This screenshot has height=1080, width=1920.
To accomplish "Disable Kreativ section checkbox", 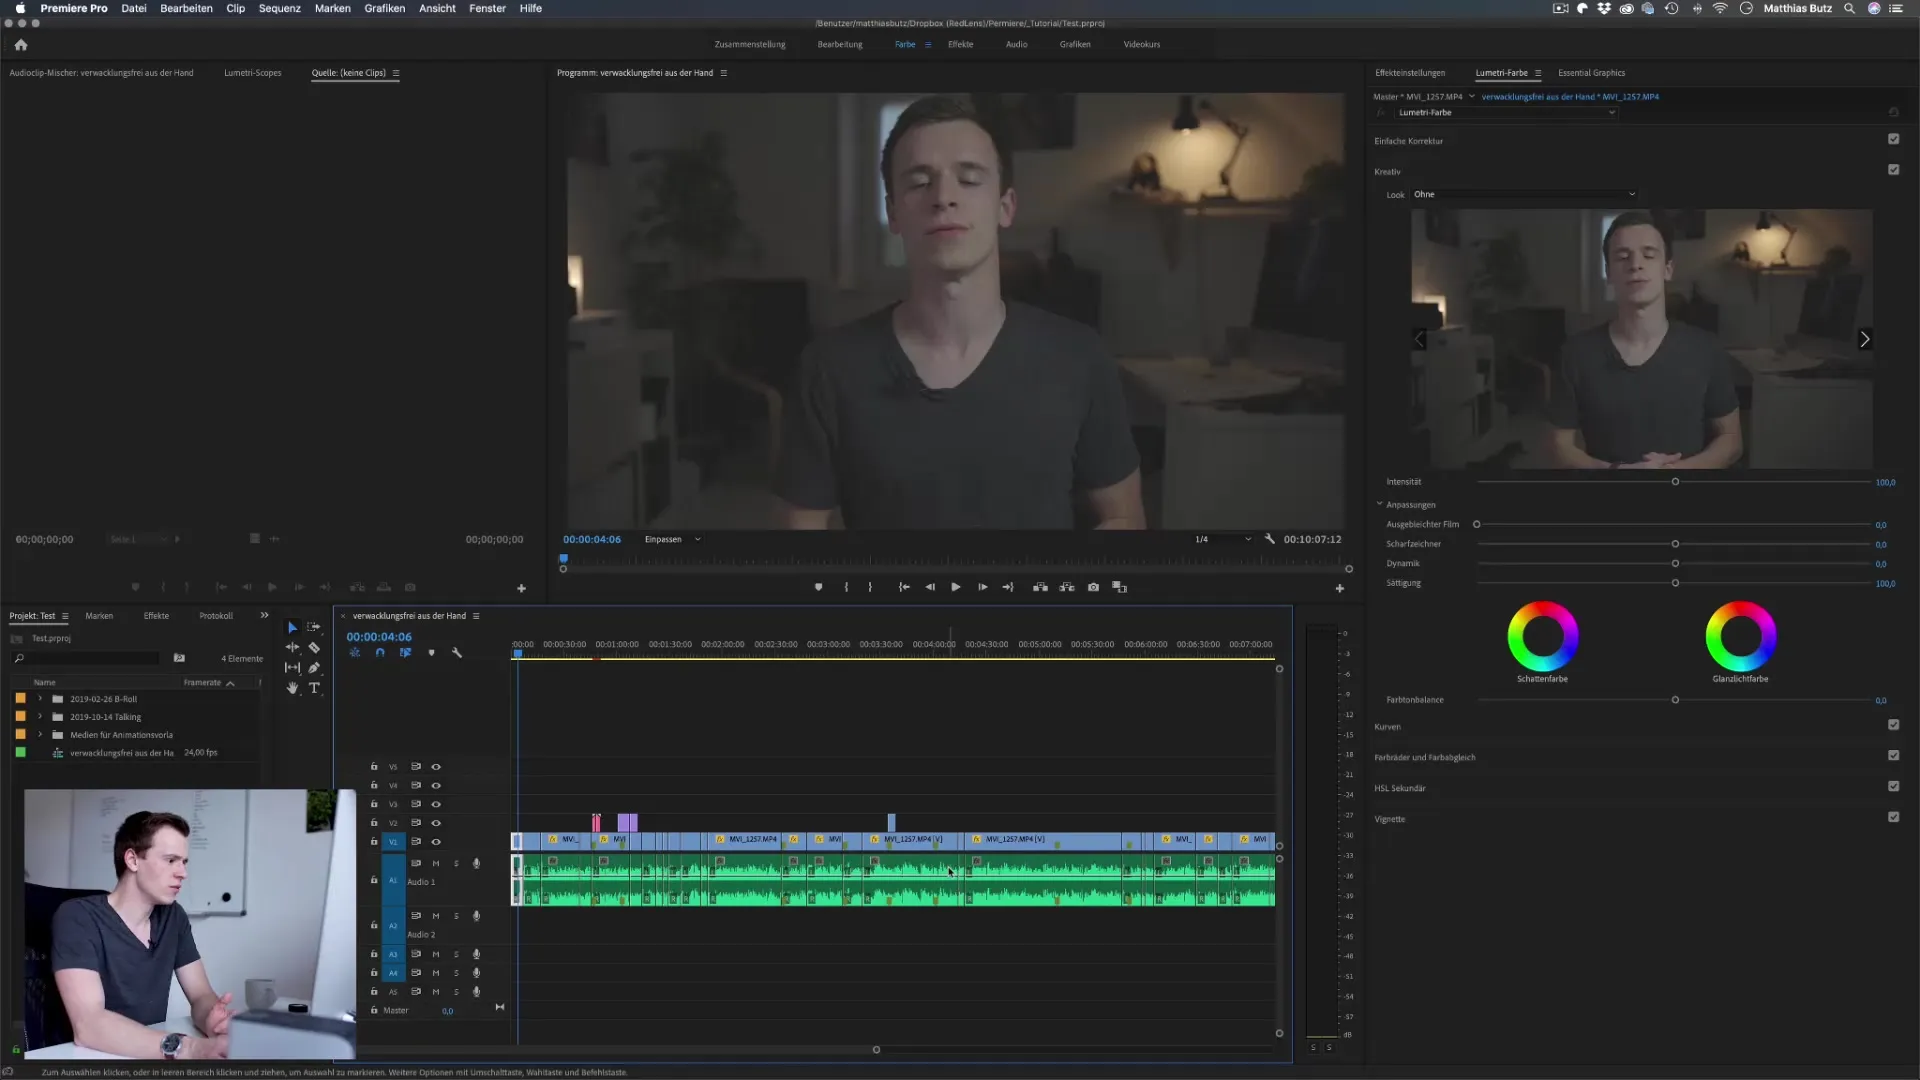I will coord(1893,170).
